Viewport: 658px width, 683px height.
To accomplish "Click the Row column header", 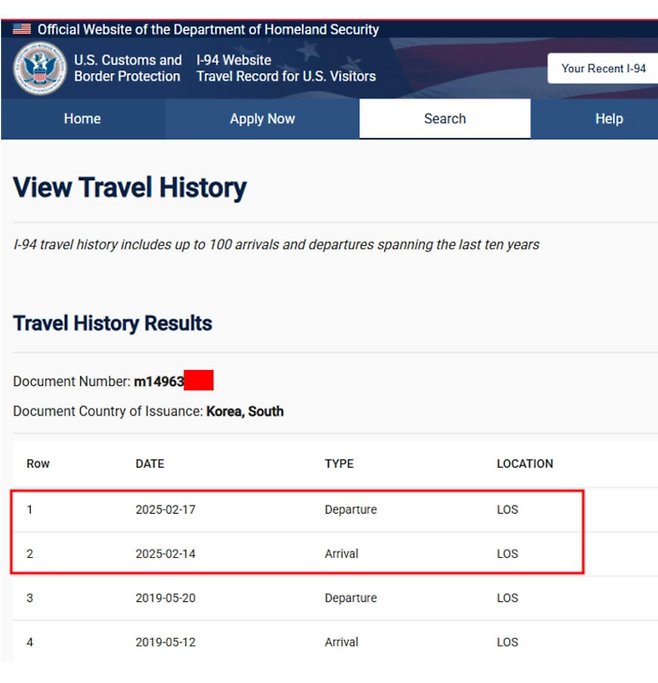I will [38, 464].
